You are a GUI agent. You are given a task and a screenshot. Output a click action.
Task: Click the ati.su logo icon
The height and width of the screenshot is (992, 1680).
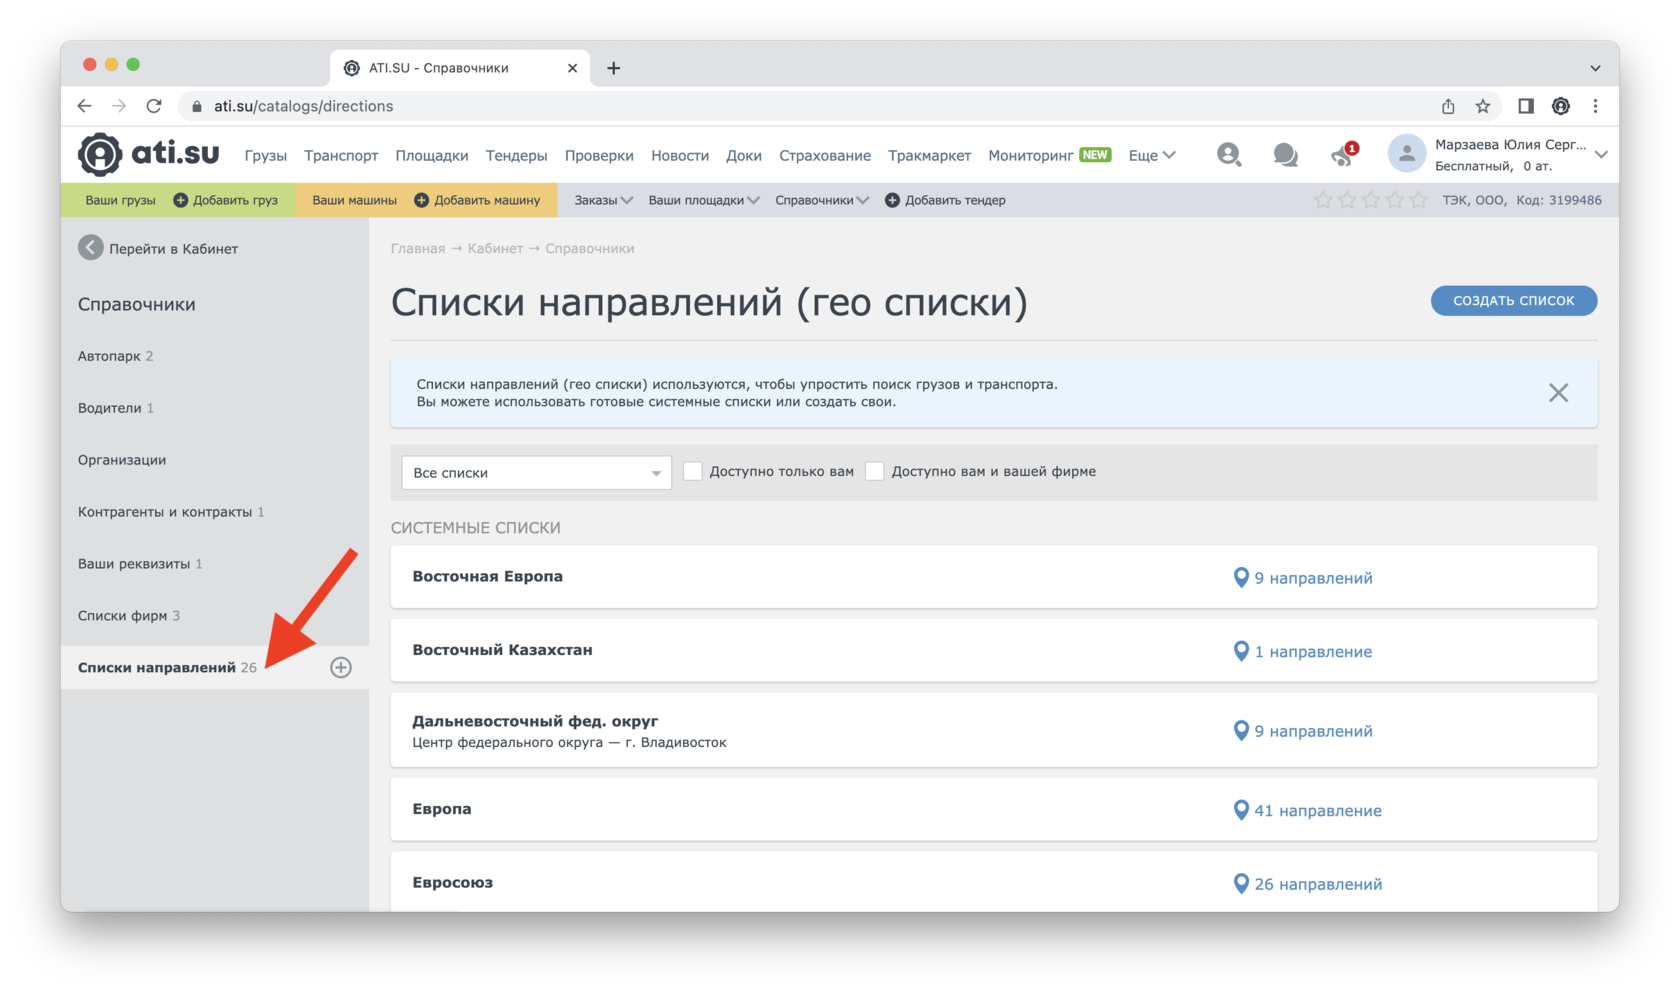[x=100, y=154]
